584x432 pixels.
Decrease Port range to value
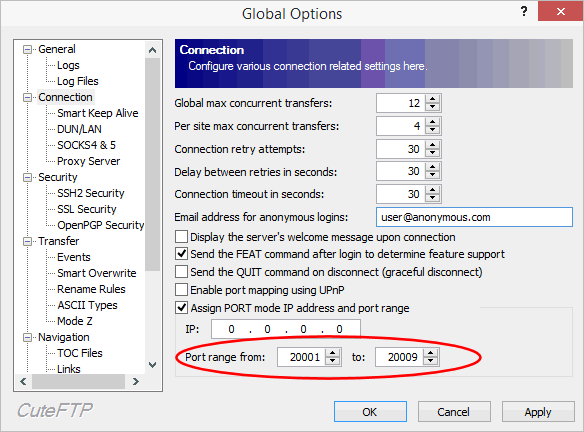coord(431,361)
